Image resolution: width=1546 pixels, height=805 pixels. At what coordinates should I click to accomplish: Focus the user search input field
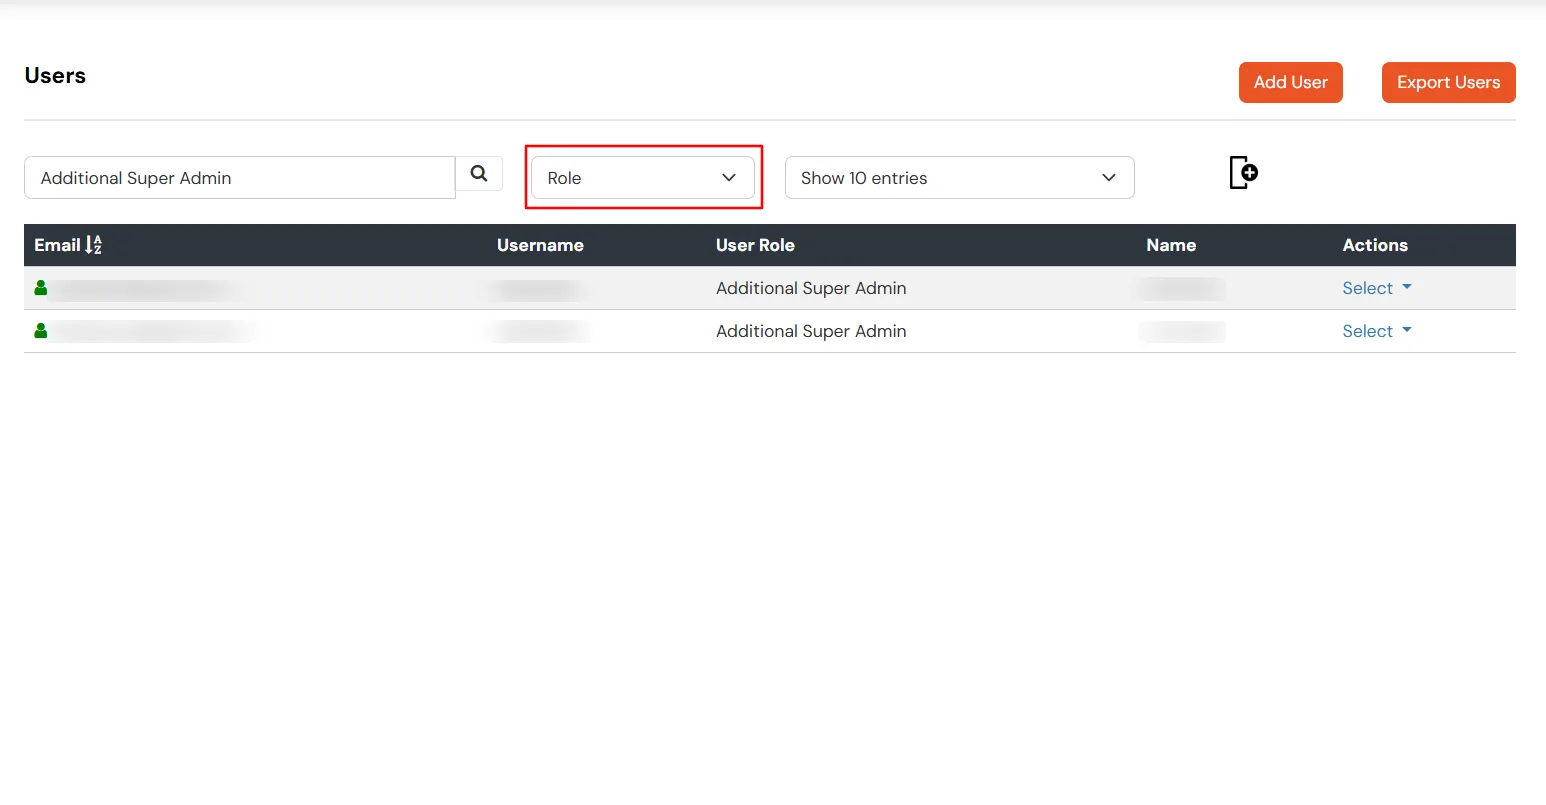pos(240,178)
